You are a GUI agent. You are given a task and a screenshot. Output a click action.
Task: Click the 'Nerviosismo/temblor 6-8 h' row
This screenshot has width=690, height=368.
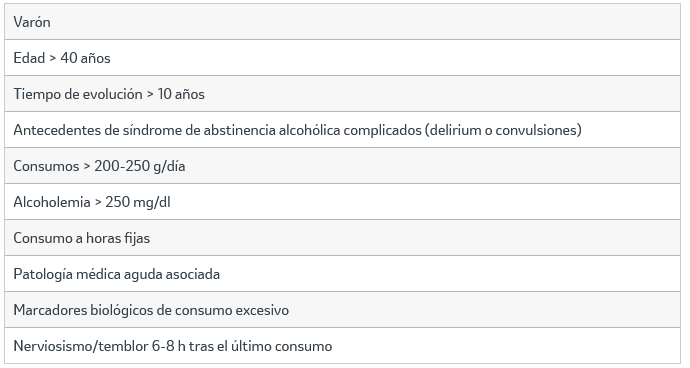pyautogui.click(x=342, y=346)
